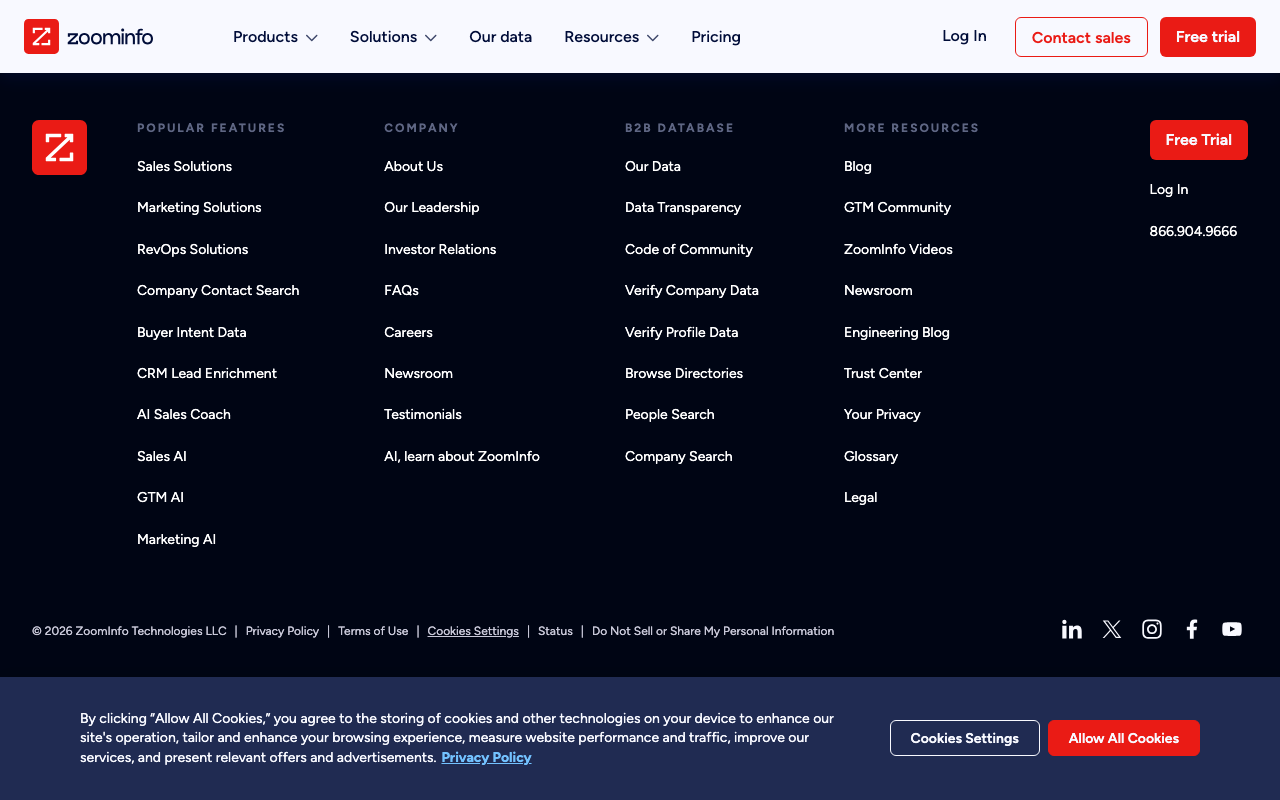Open Pricing in top navigation
The height and width of the screenshot is (800, 1280).
716,37
